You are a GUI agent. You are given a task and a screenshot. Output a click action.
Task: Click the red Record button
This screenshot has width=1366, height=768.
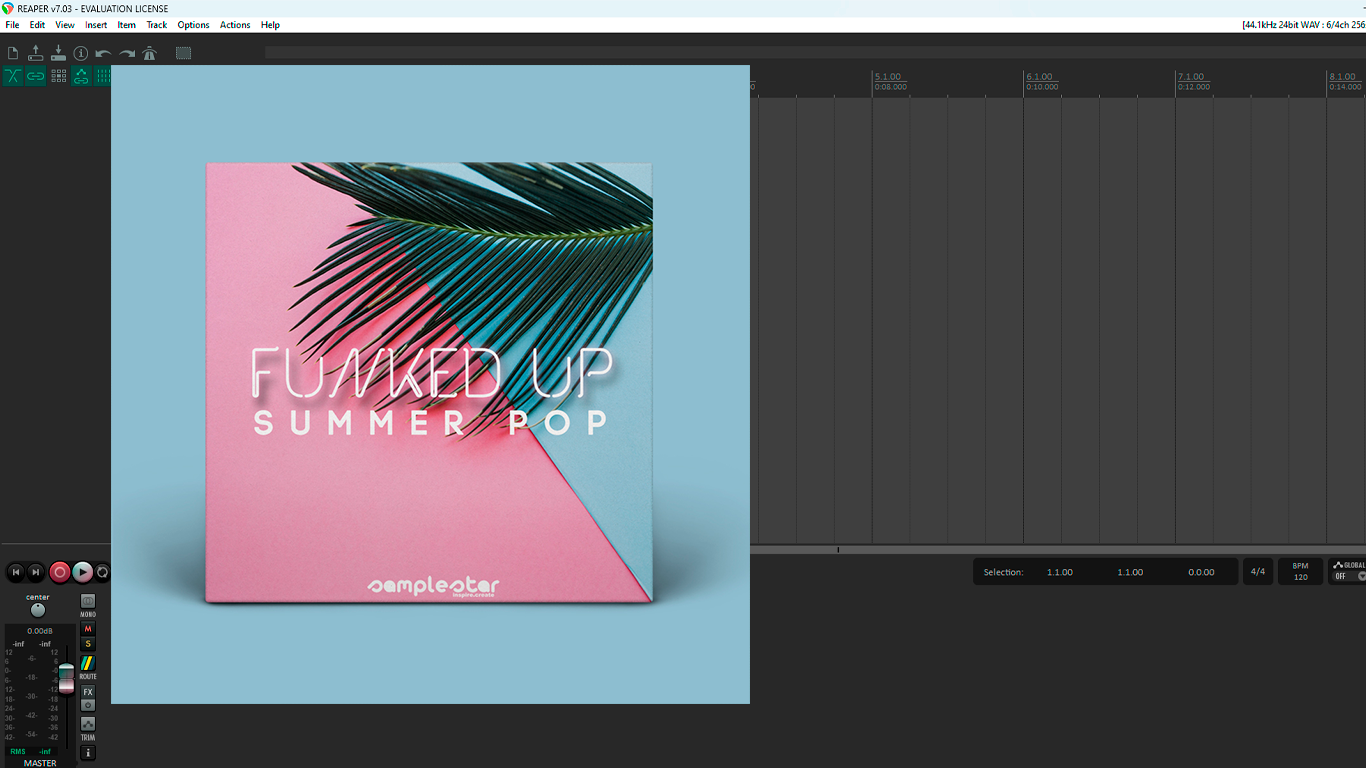tap(60, 572)
